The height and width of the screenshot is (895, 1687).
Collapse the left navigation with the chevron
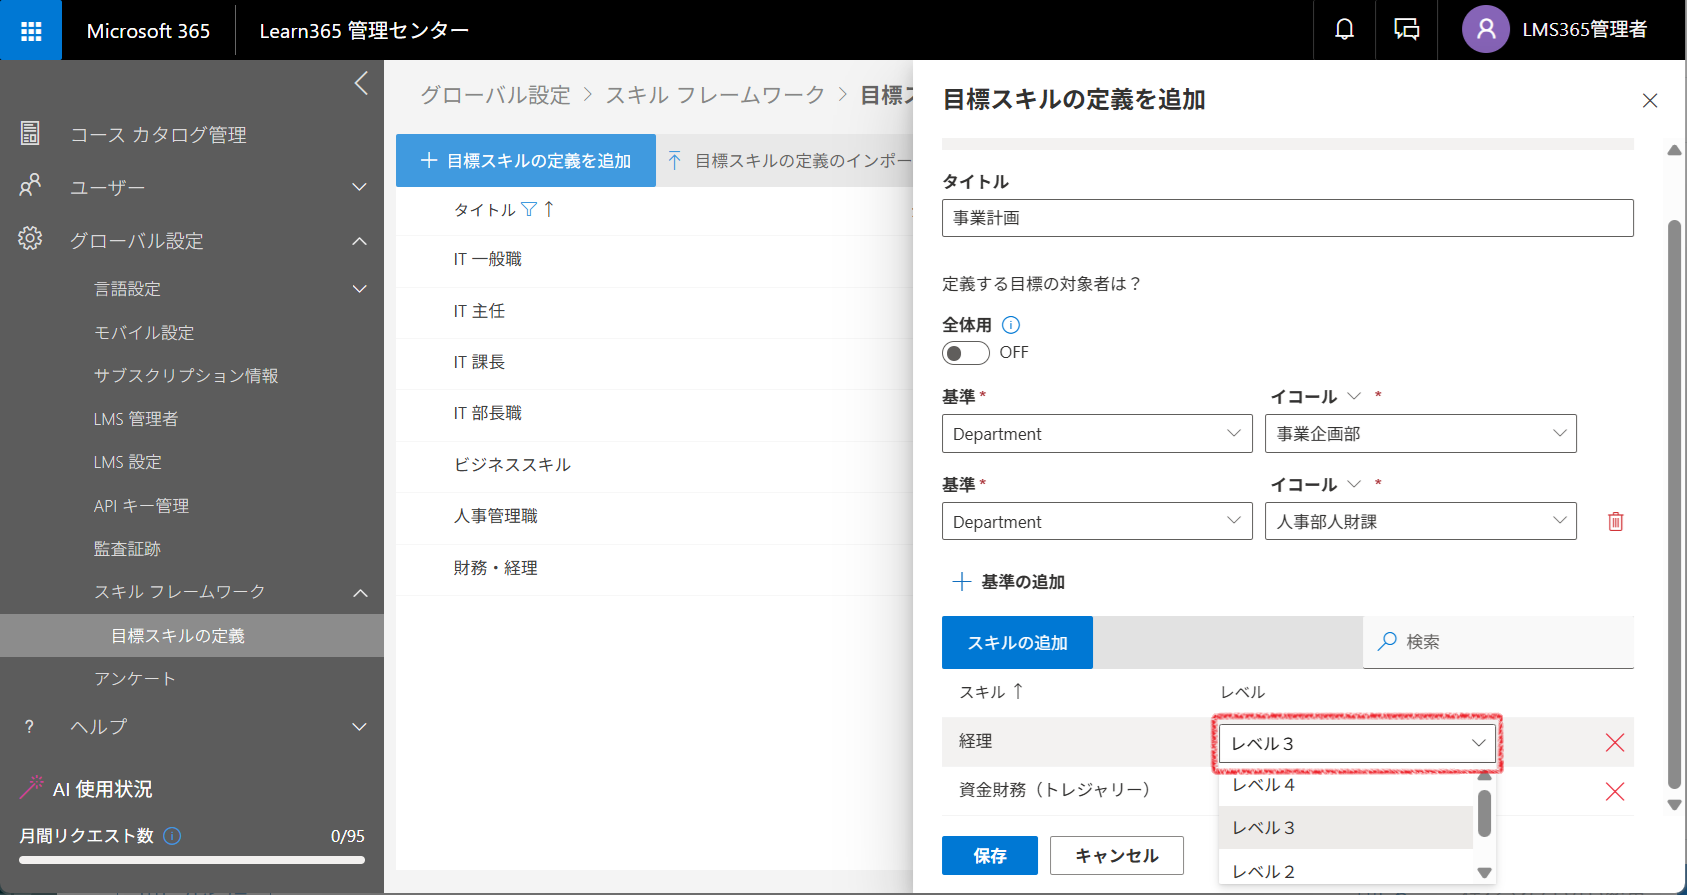[x=361, y=83]
